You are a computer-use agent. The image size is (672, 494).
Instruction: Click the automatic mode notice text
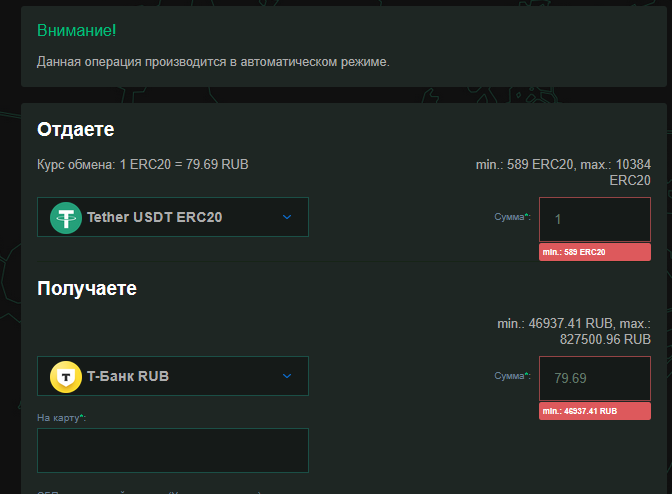point(213,62)
